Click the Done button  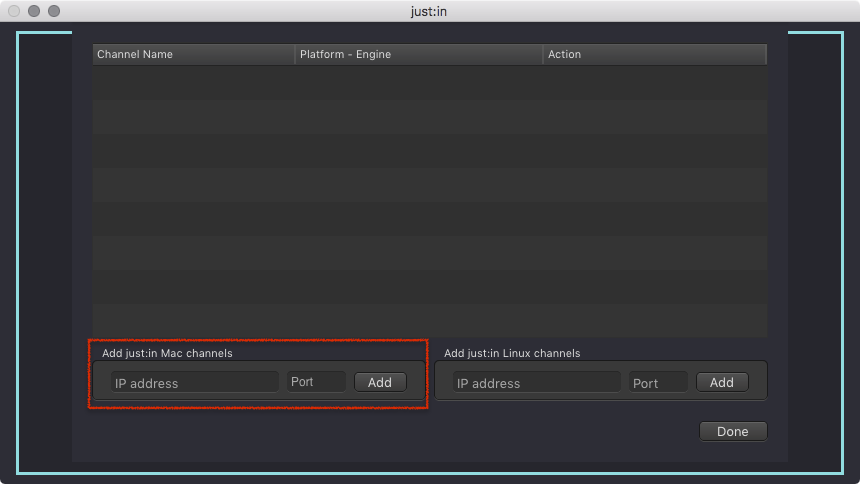pyautogui.click(x=733, y=431)
